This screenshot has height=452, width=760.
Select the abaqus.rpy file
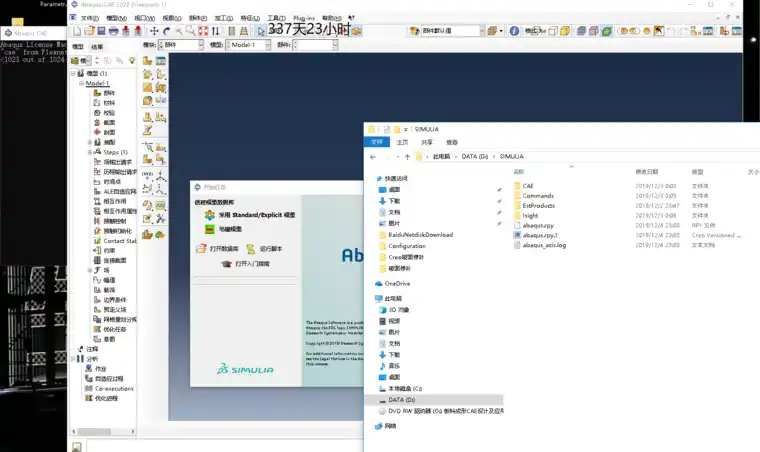click(x=538, y=225)
